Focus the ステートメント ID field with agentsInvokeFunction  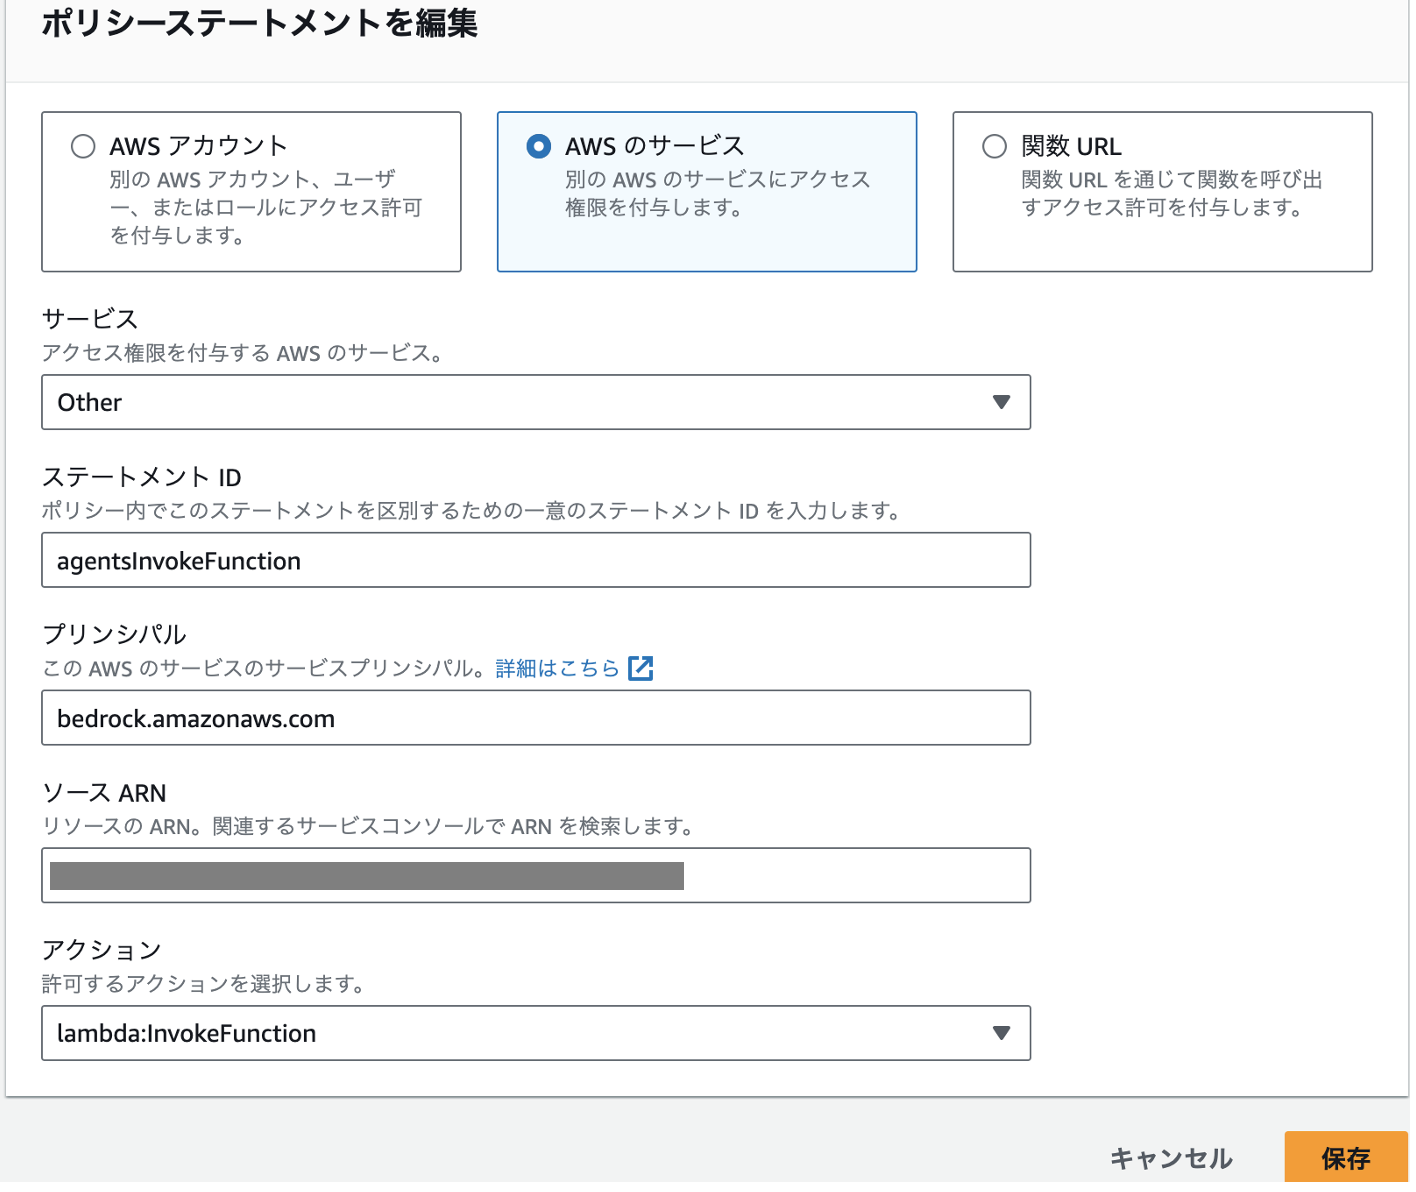coord(535,561)
